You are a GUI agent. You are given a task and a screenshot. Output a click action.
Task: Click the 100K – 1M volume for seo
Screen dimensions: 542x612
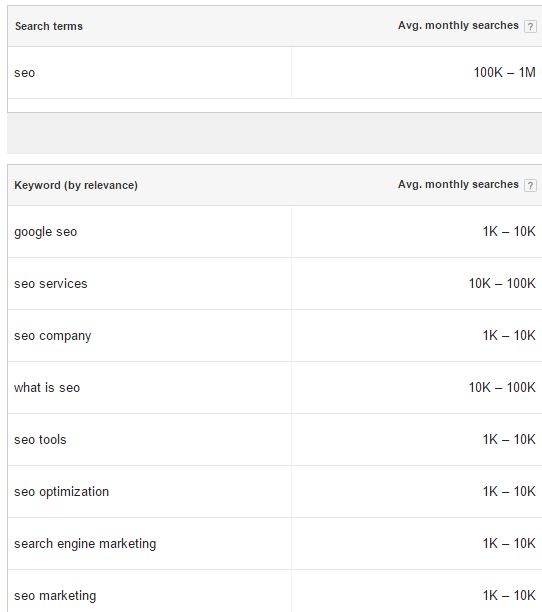505,72
